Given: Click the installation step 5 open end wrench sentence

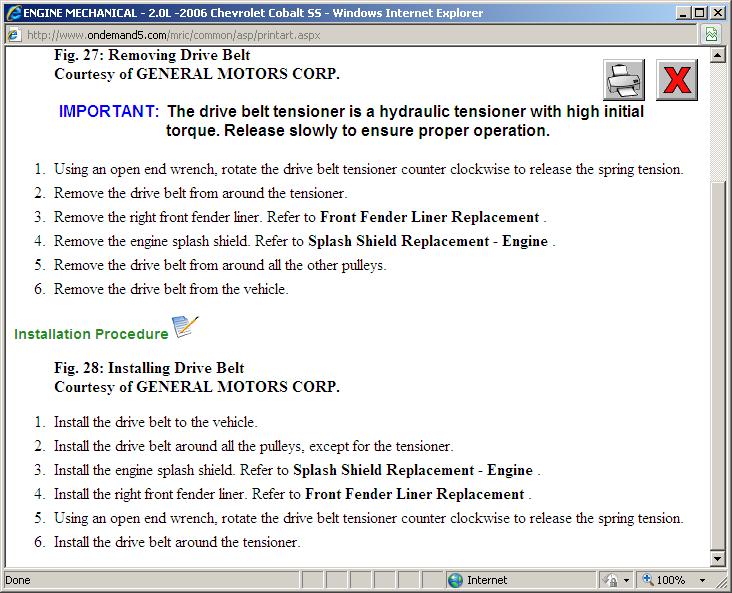Looking at the screenshot, I should tap(369, 518).
